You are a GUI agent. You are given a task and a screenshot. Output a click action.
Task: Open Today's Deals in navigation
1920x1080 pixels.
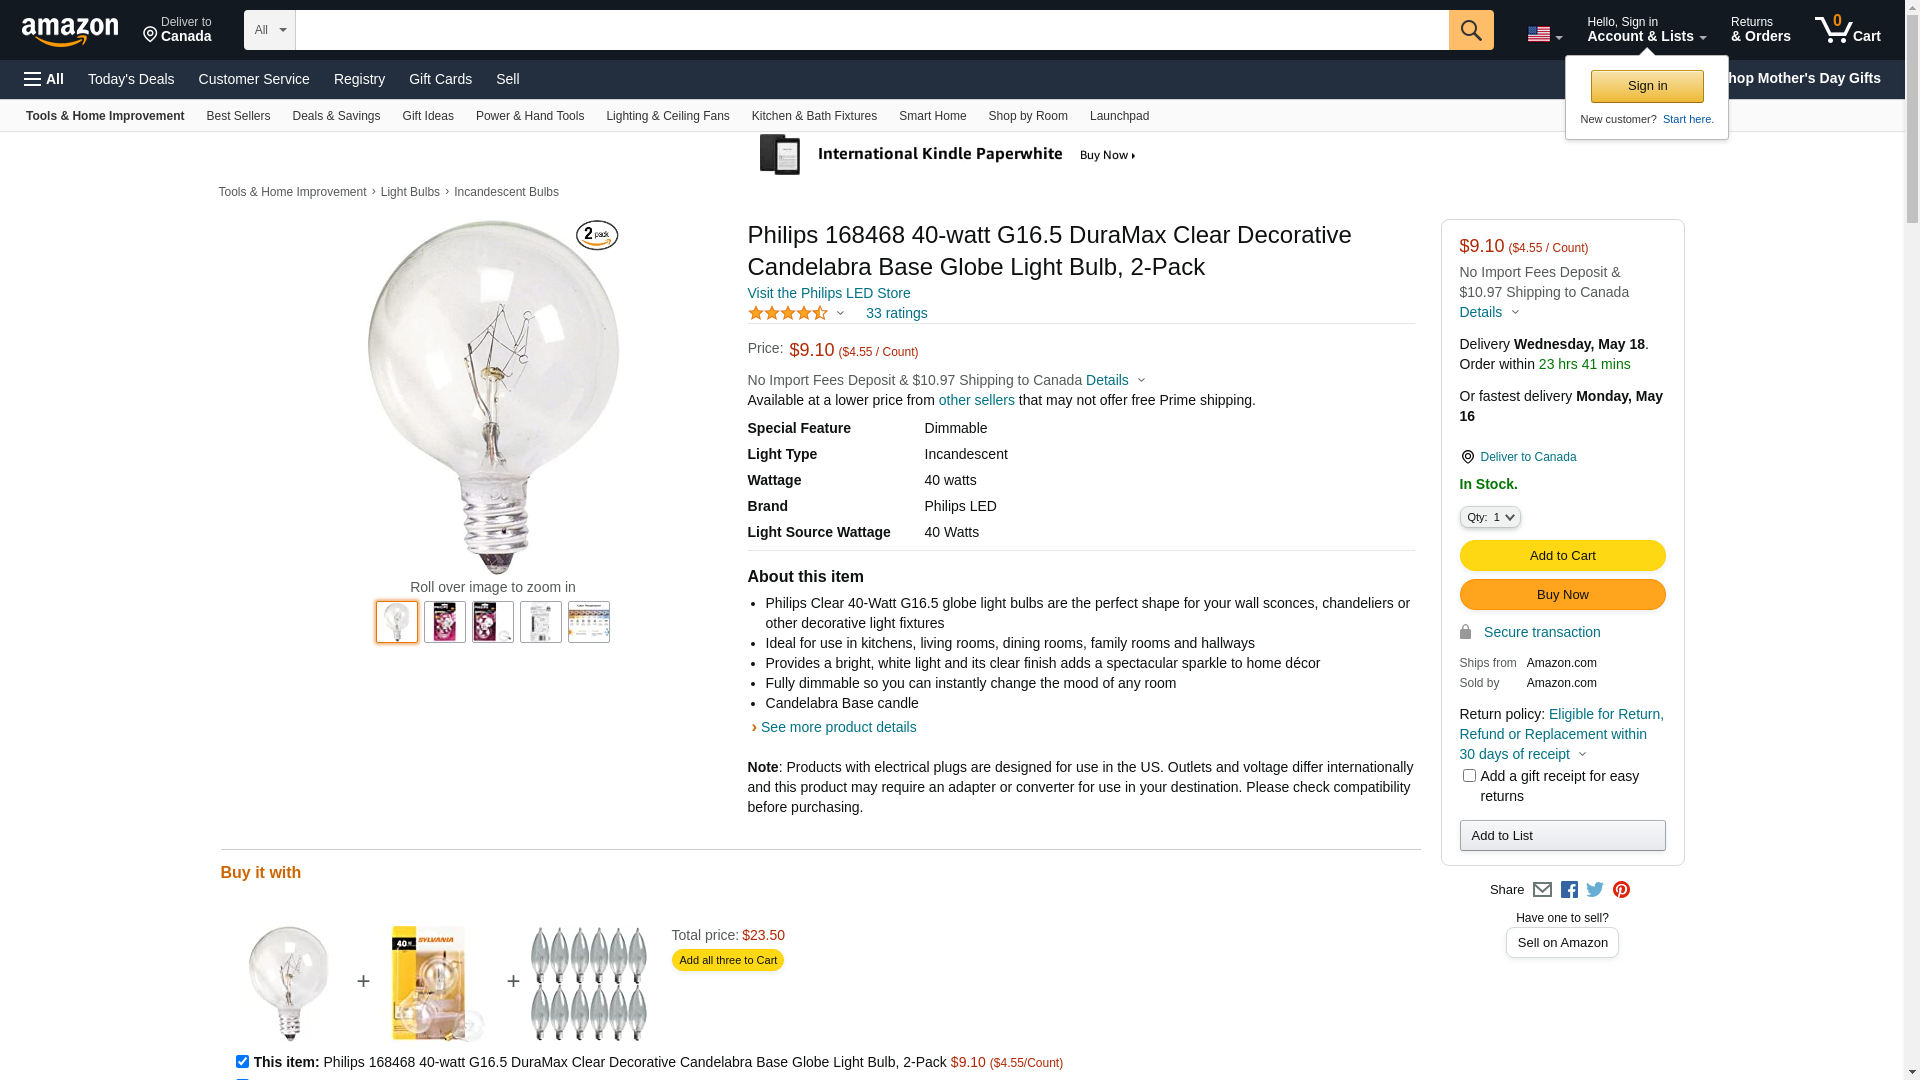pos(131,79)
